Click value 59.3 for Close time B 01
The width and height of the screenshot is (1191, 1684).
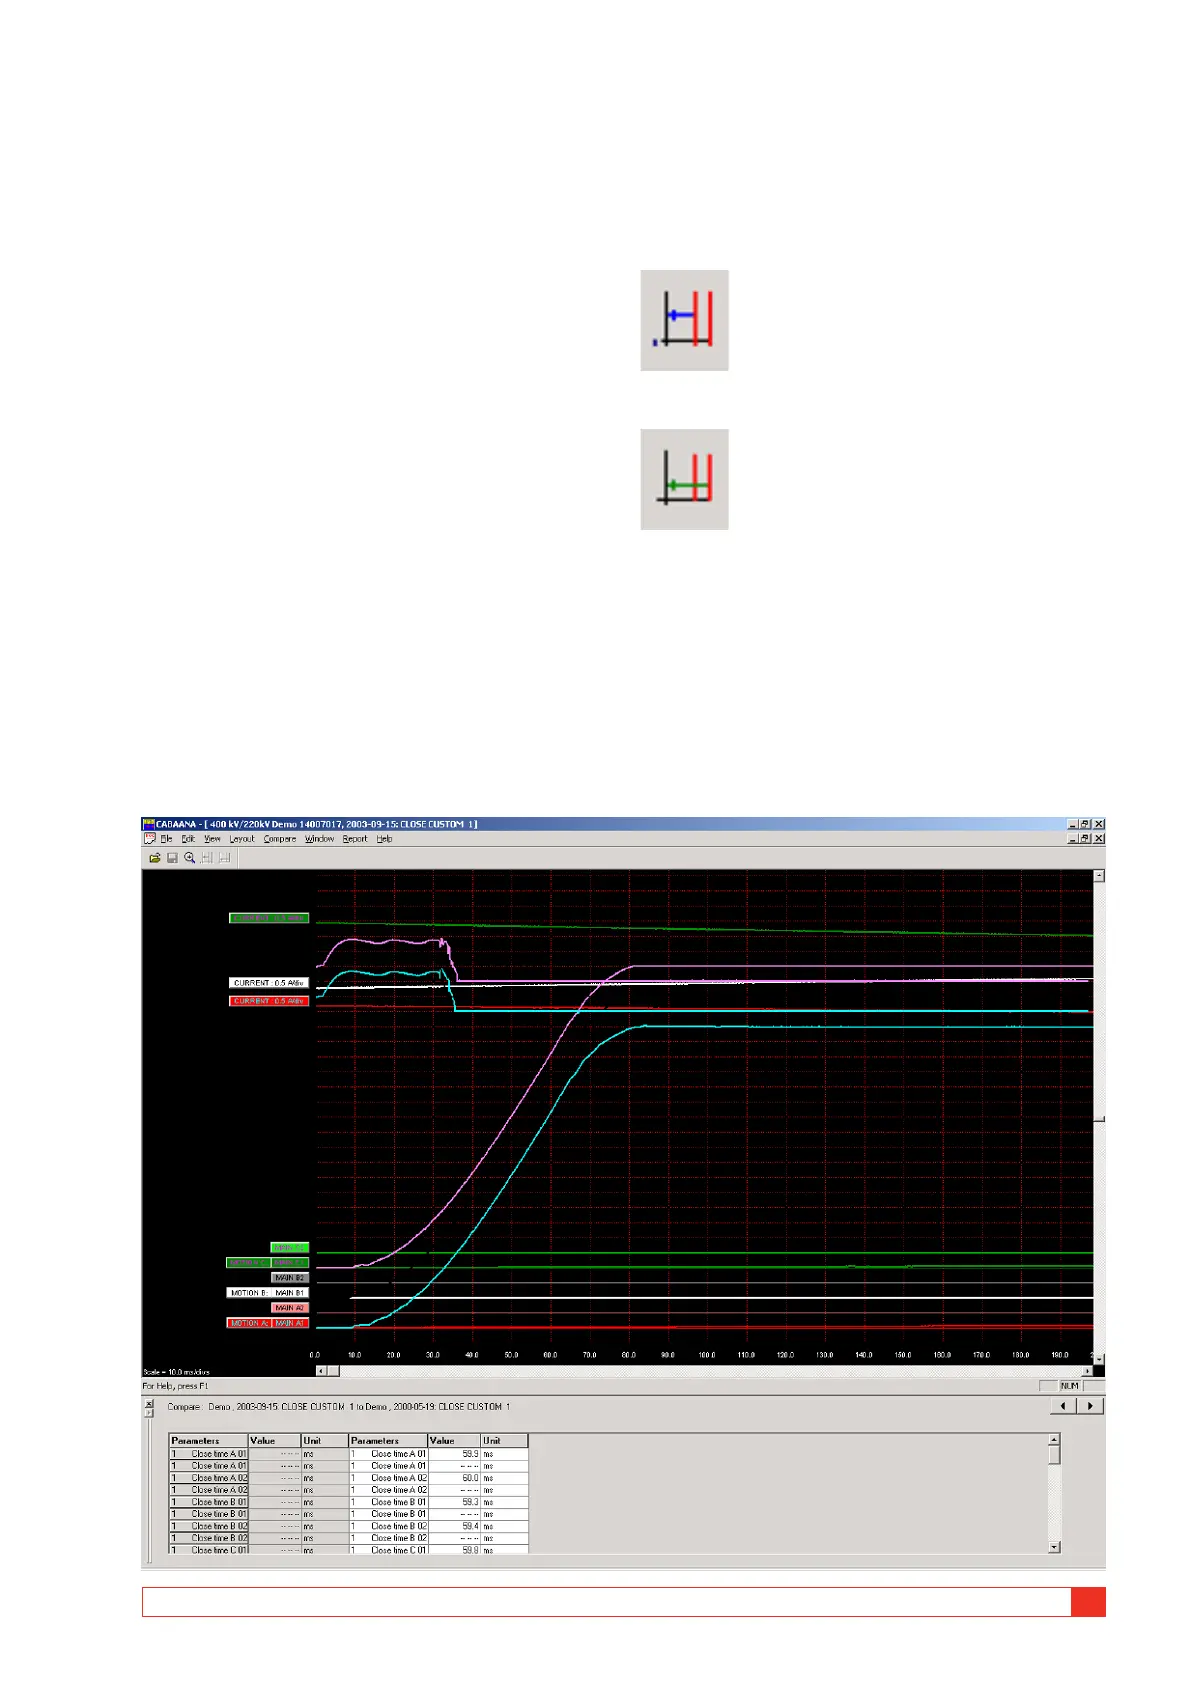(x=454, y=1502)
